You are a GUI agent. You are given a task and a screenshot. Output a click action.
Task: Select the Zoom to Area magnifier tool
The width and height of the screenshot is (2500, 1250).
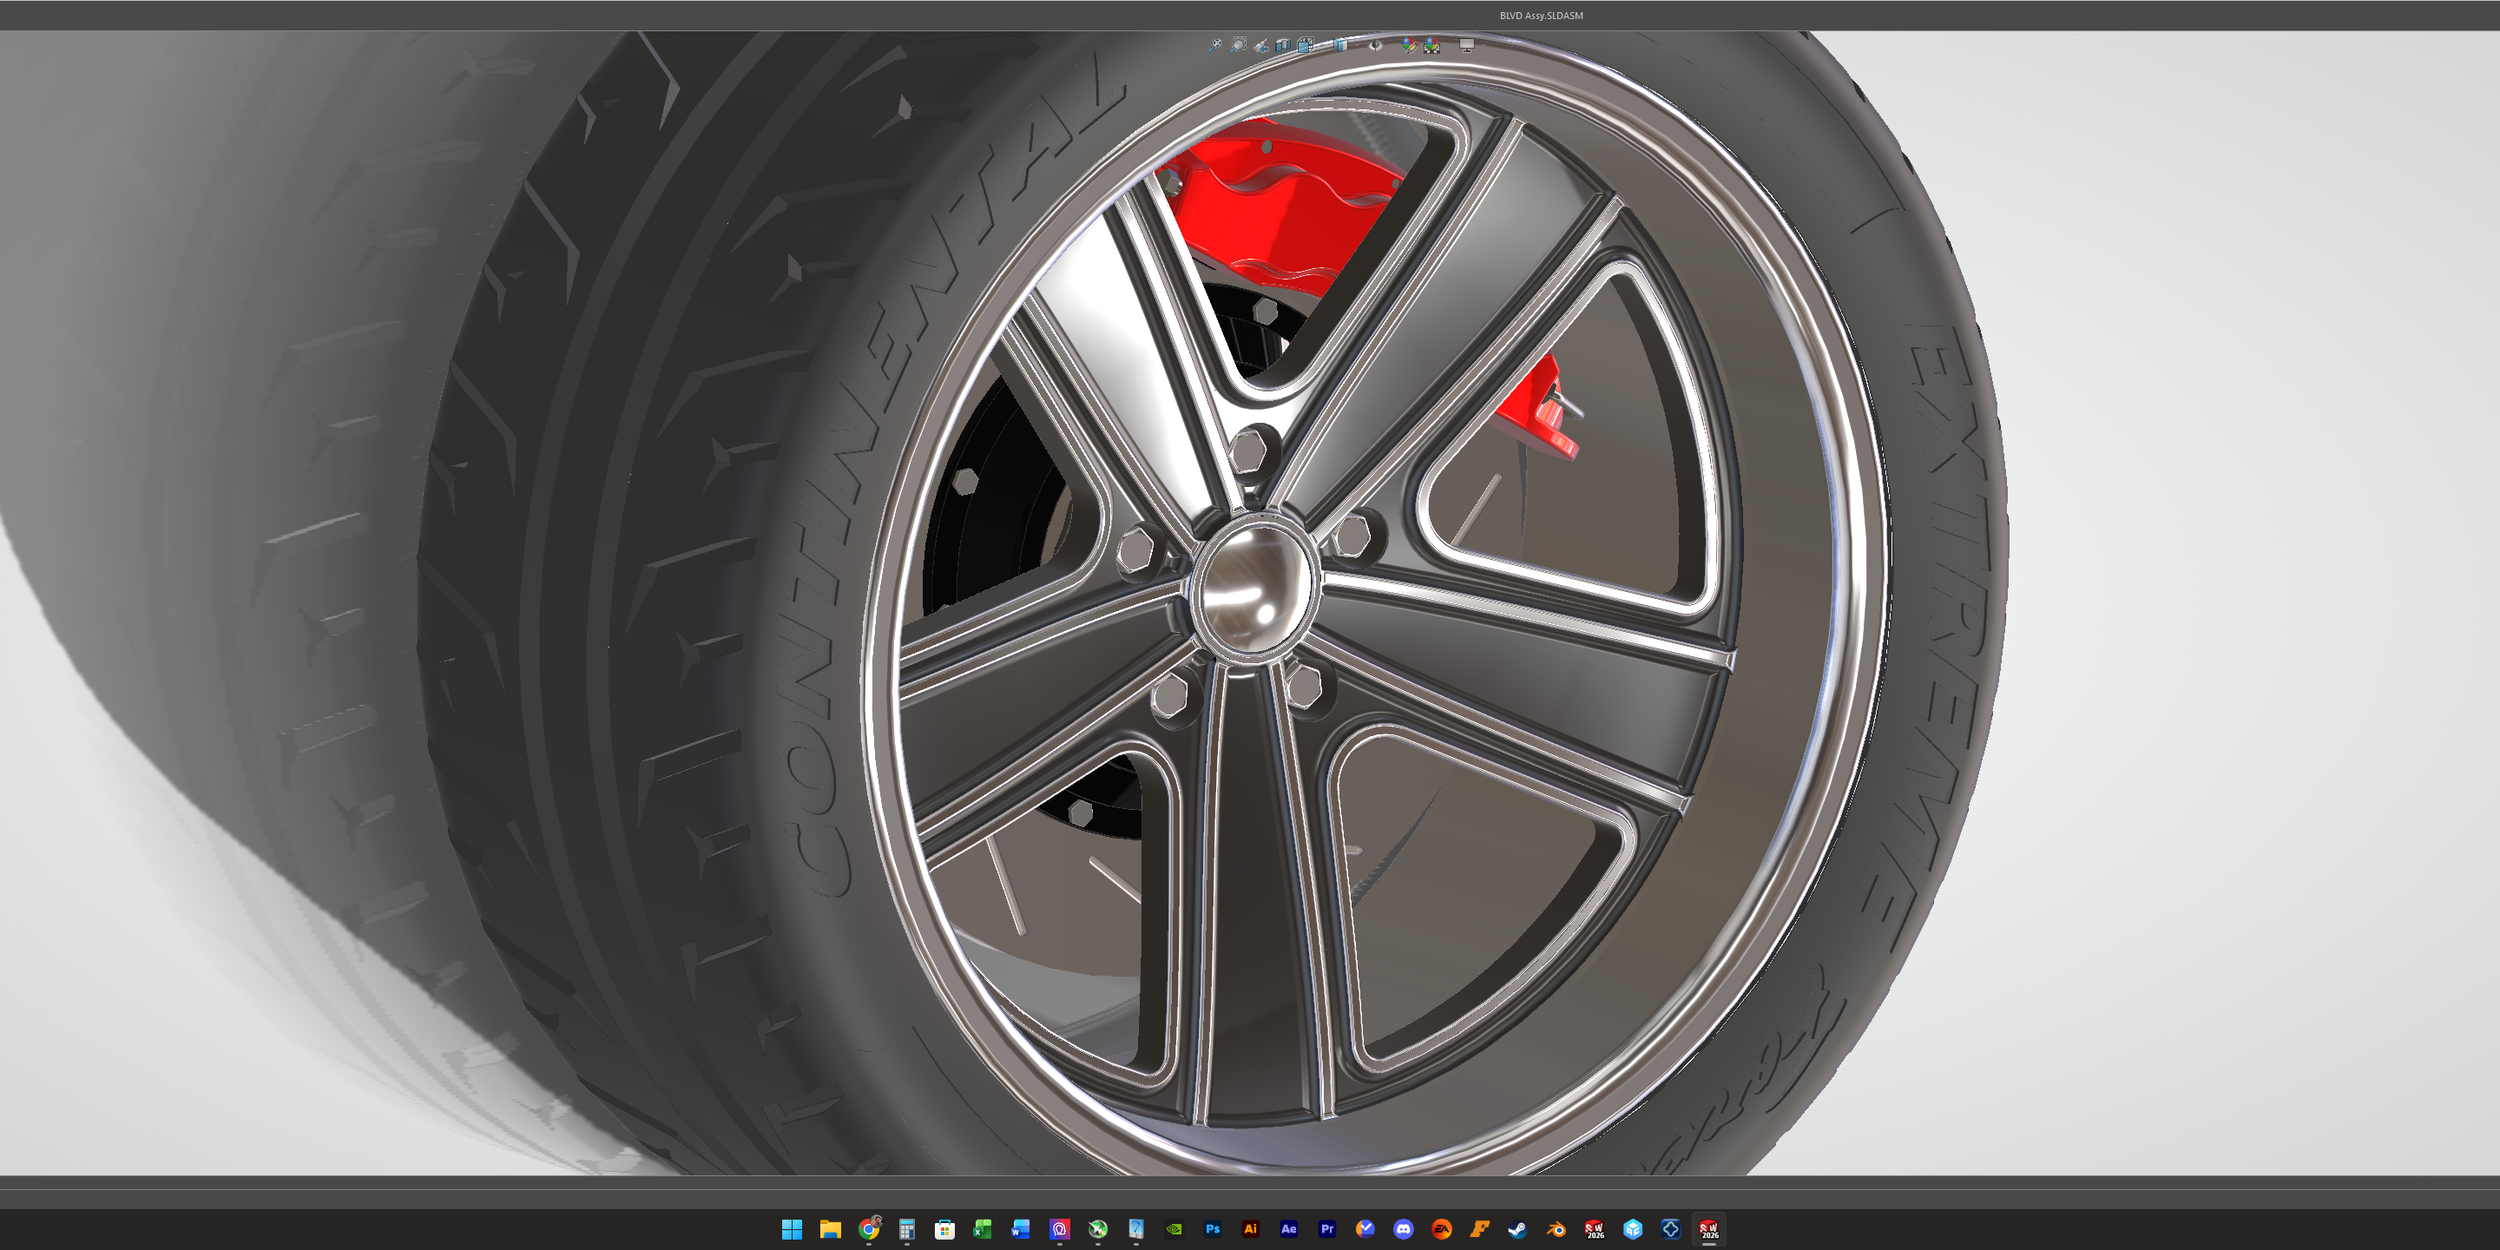coord(1238,45)
